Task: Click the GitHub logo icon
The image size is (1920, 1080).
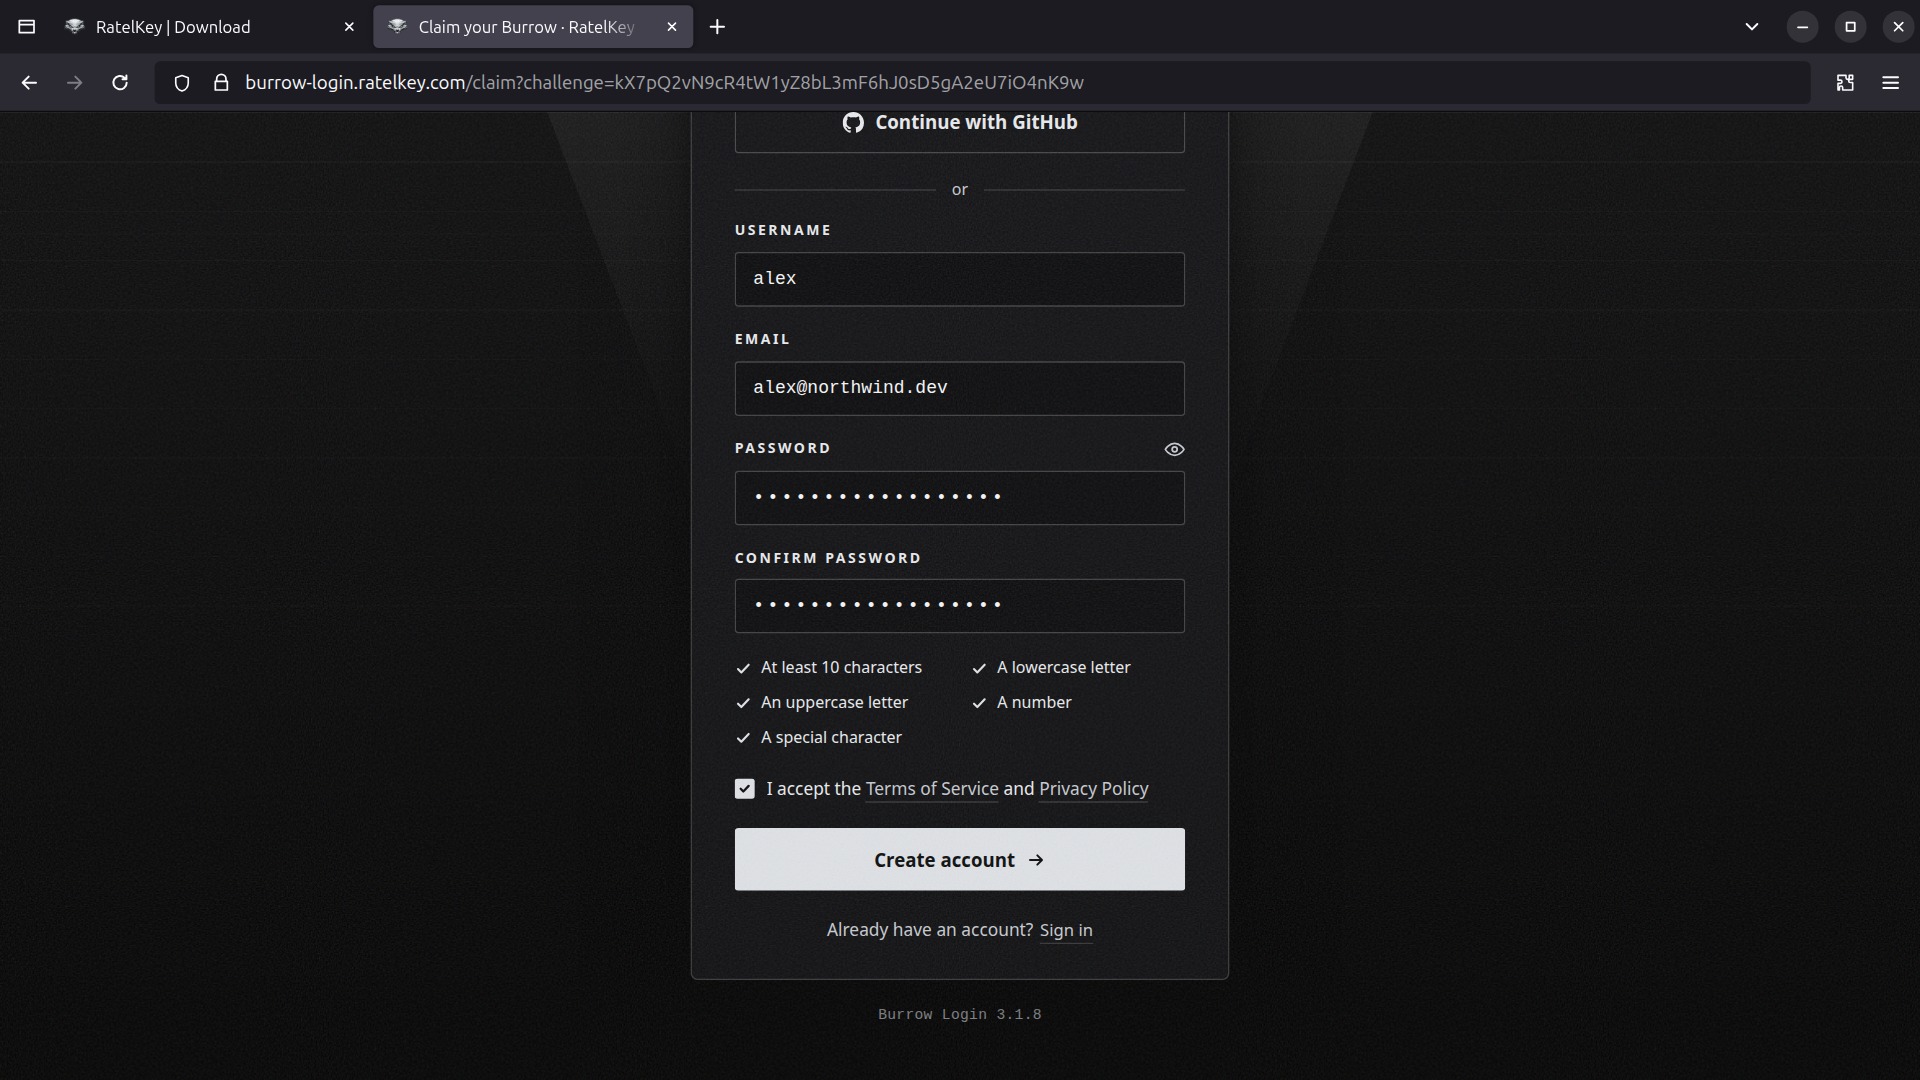Action: click(853, 123)
